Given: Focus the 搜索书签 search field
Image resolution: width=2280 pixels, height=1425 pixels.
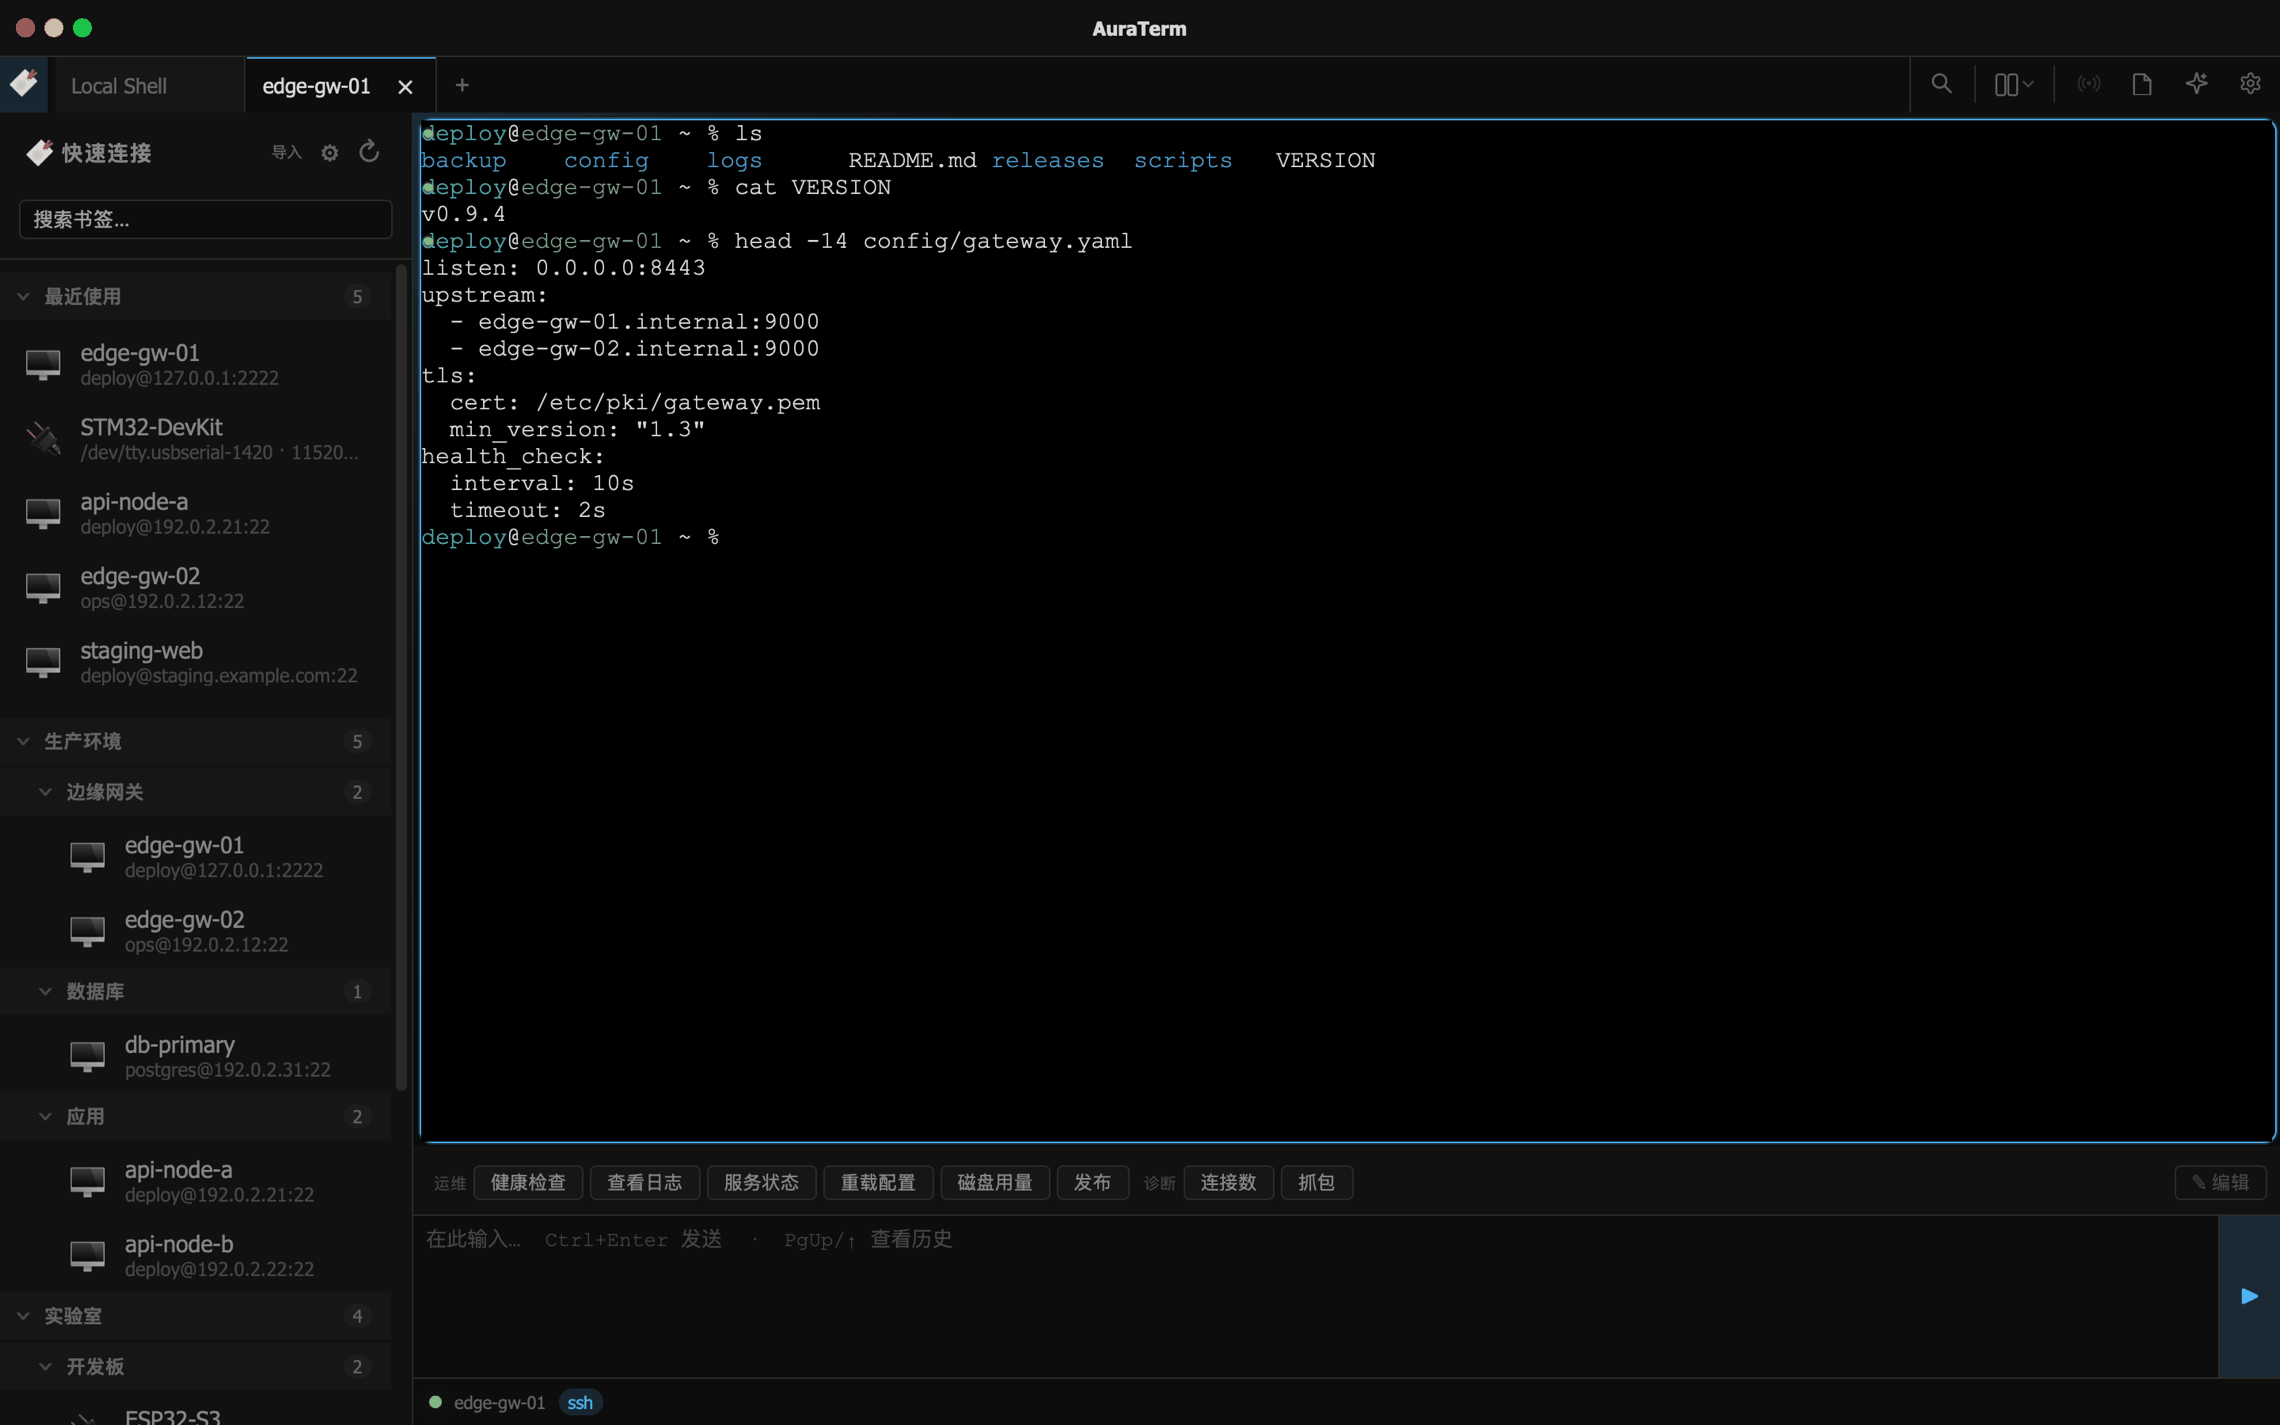Looking at the screenshot, I should coord(205,219).
